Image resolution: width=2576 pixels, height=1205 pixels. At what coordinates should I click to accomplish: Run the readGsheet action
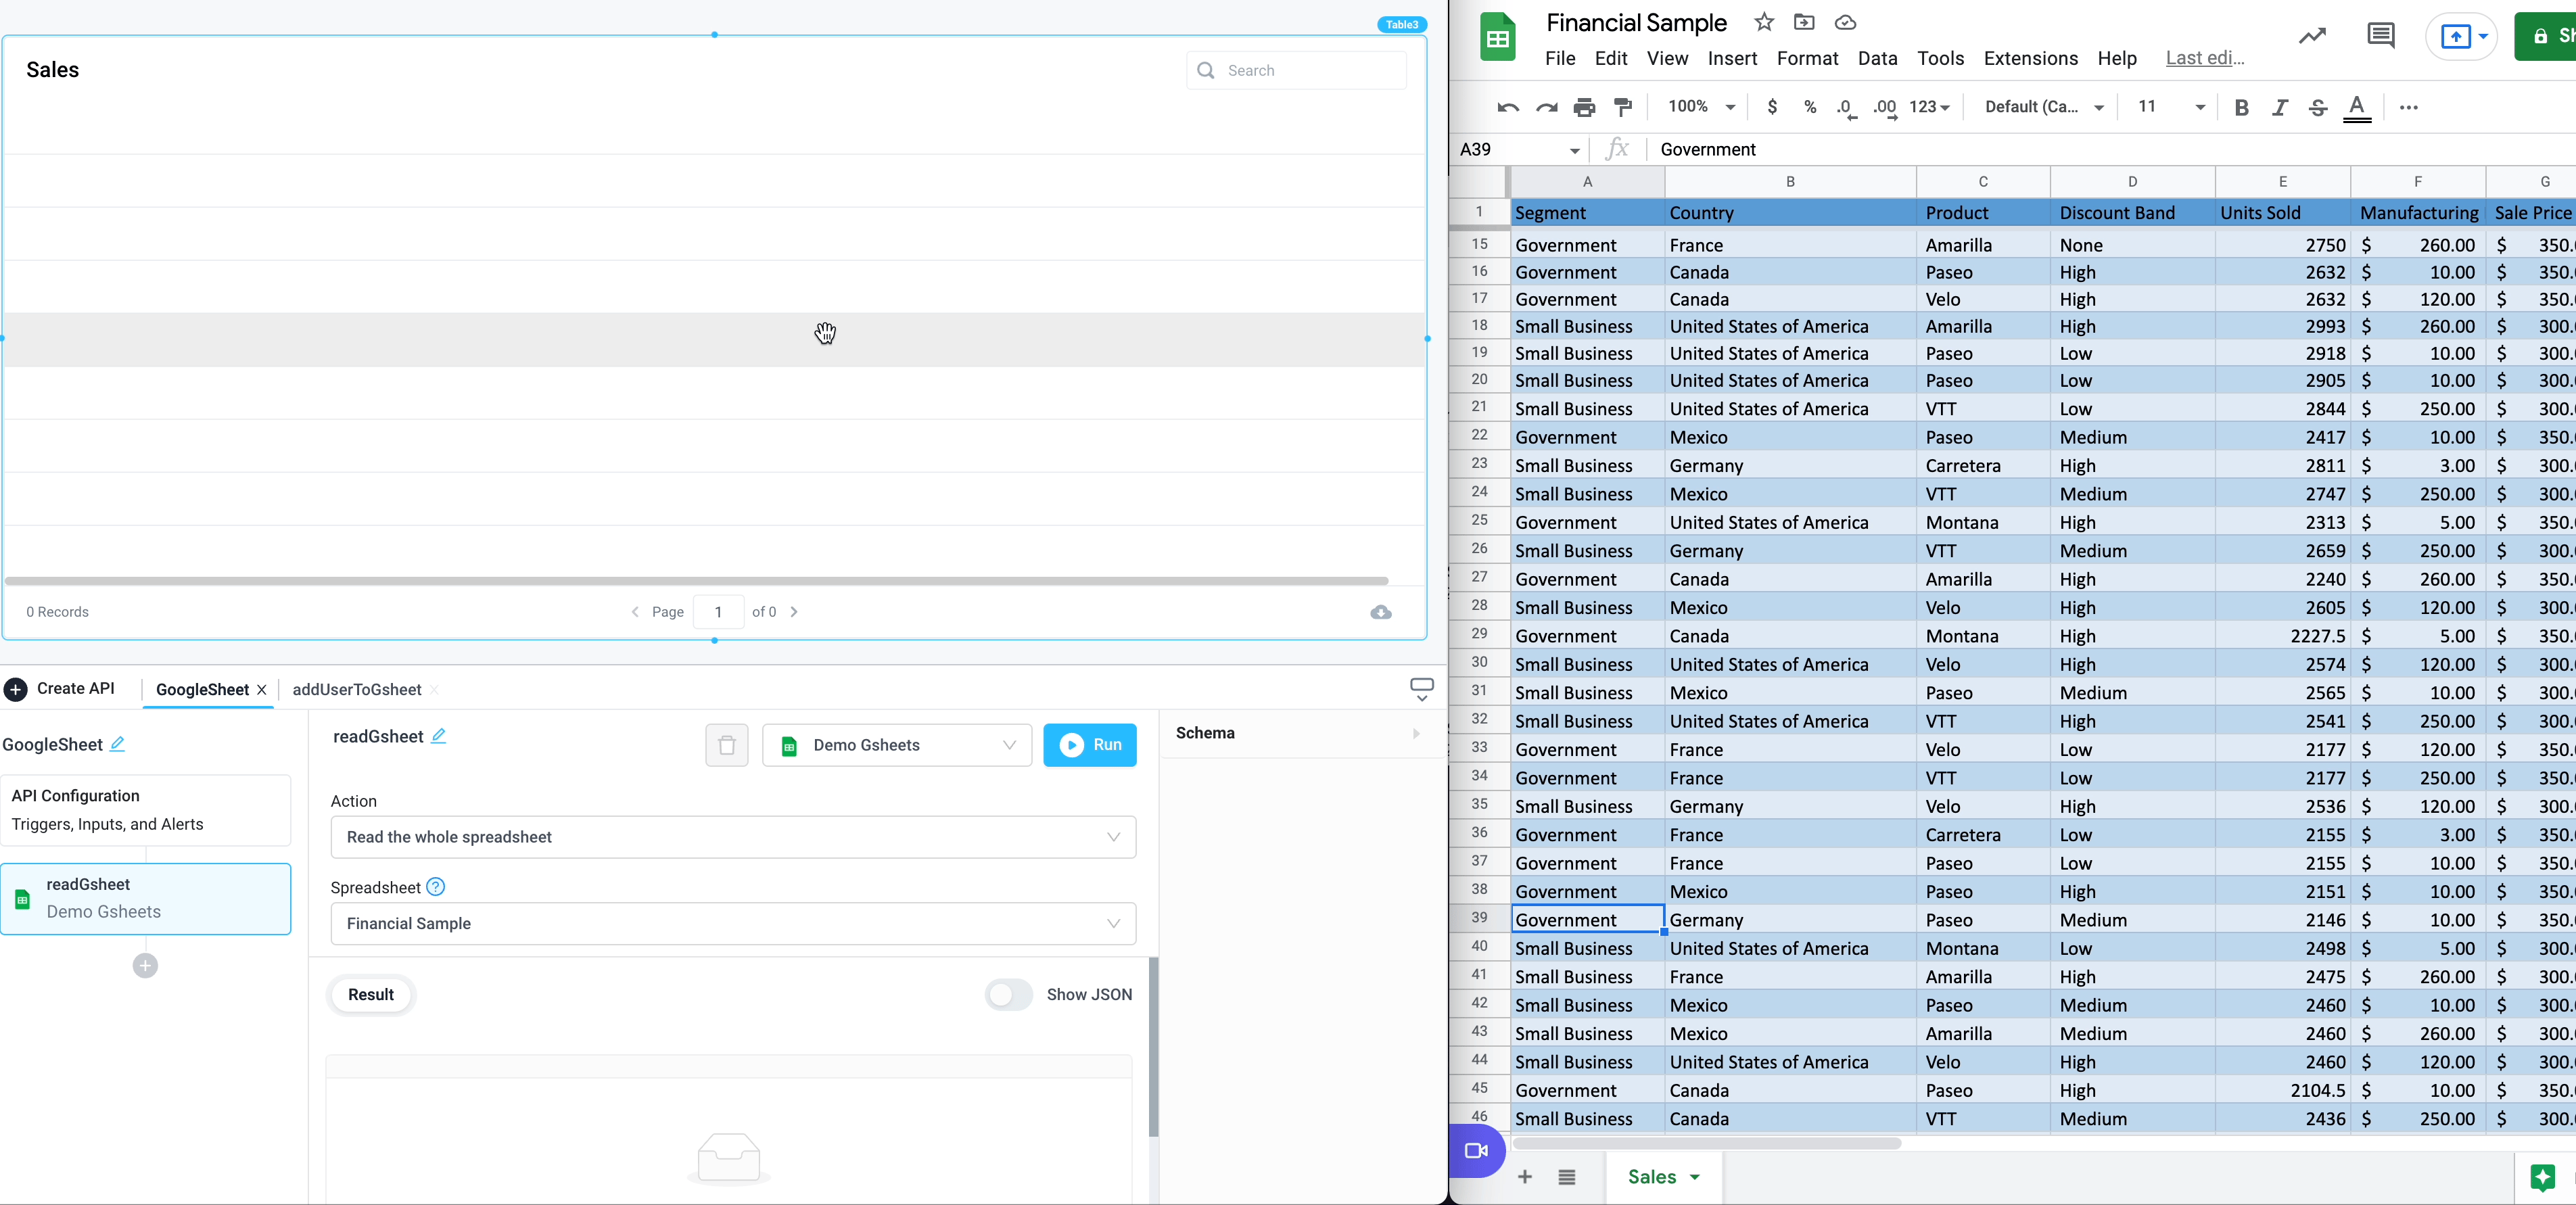[1089, 745]
